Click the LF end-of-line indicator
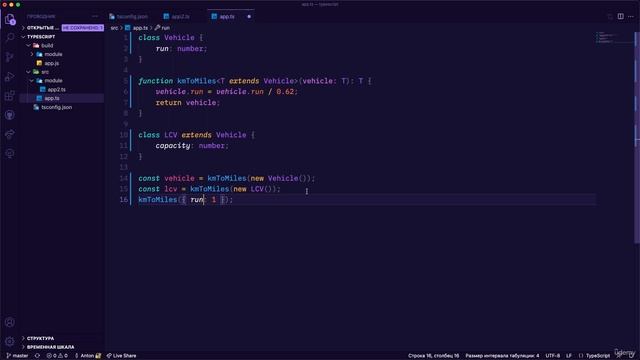Screen dimensions: 640x360 (x=569, y=356)
